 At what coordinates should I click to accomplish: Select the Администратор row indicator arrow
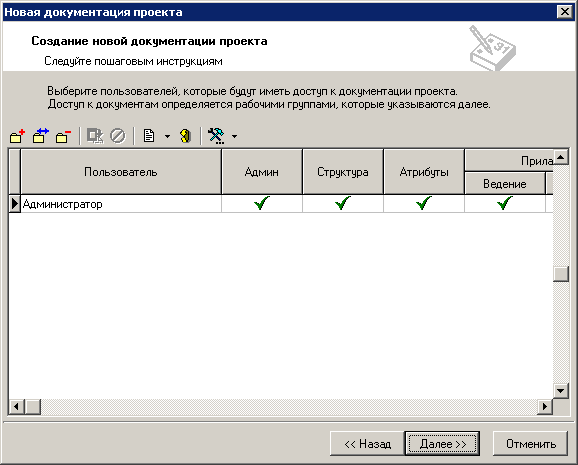[14, 204]
